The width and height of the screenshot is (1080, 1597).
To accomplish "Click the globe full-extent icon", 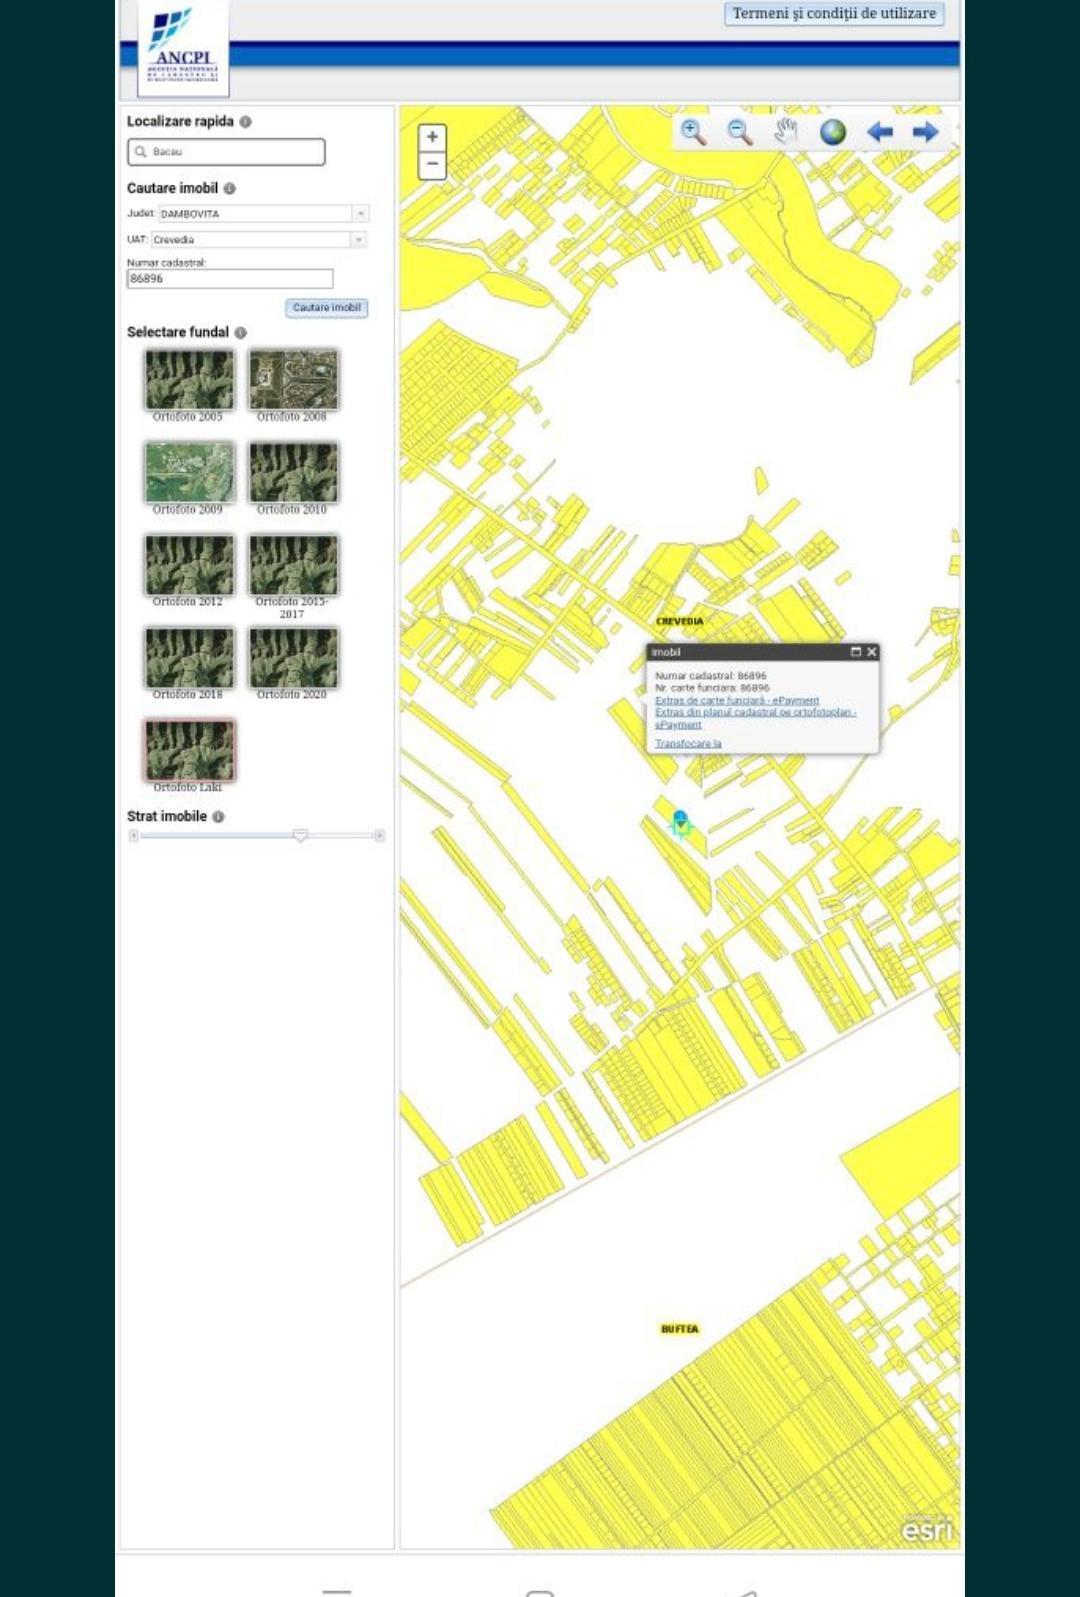I will click(x=833, y=132).
